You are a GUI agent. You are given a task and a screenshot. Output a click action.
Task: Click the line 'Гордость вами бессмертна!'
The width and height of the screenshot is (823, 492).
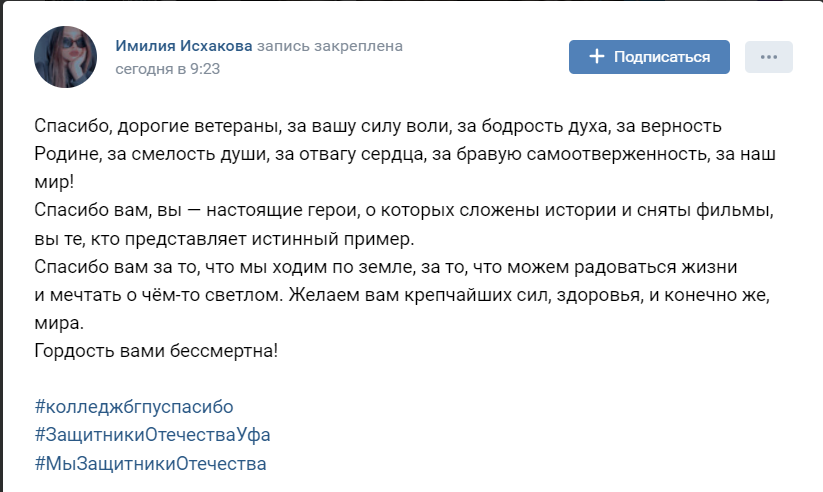pos(155,351)
